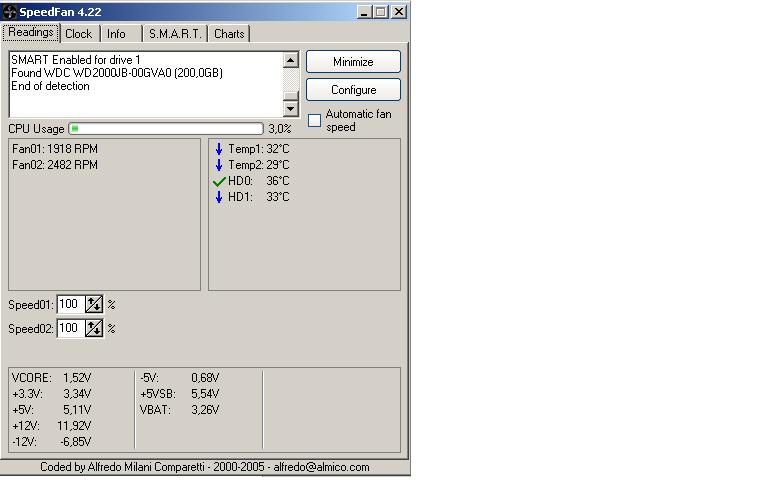Click the log scroll down arrow

(291, 108)
